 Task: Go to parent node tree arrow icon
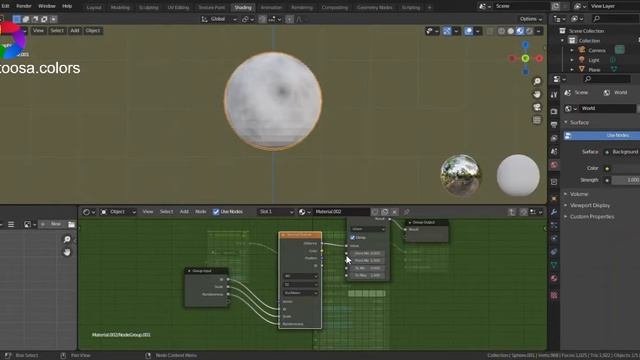pos(511,212)
